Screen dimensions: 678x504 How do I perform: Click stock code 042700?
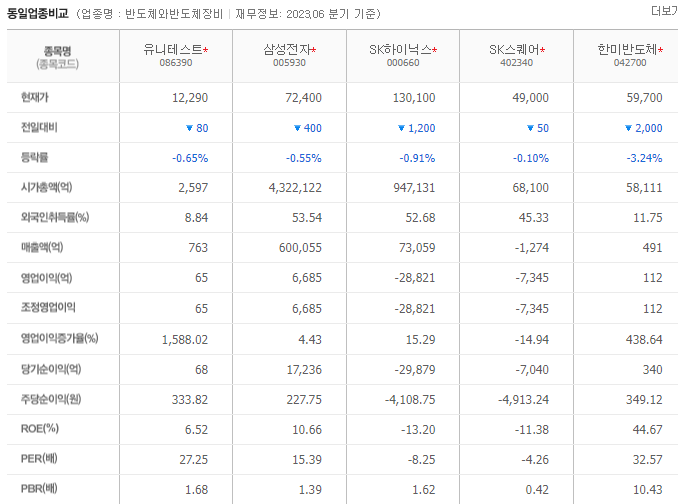[630, 63]
